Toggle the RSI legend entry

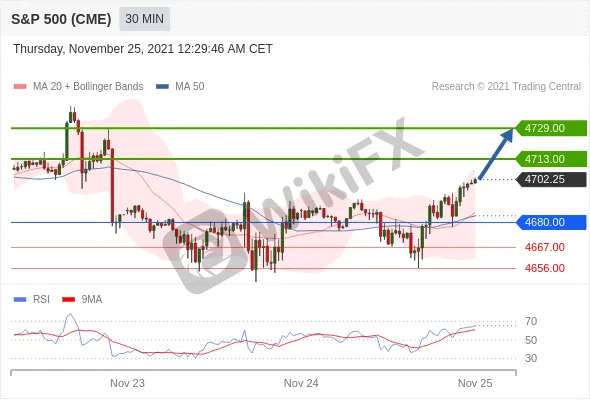coord(32,300)
